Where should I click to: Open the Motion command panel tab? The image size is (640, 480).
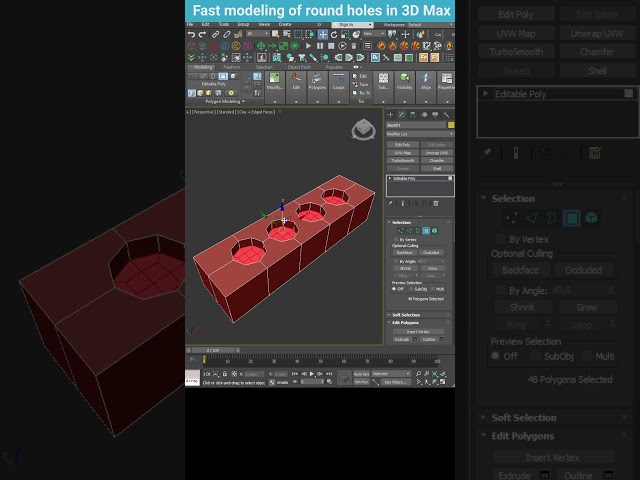pos(424,115)
